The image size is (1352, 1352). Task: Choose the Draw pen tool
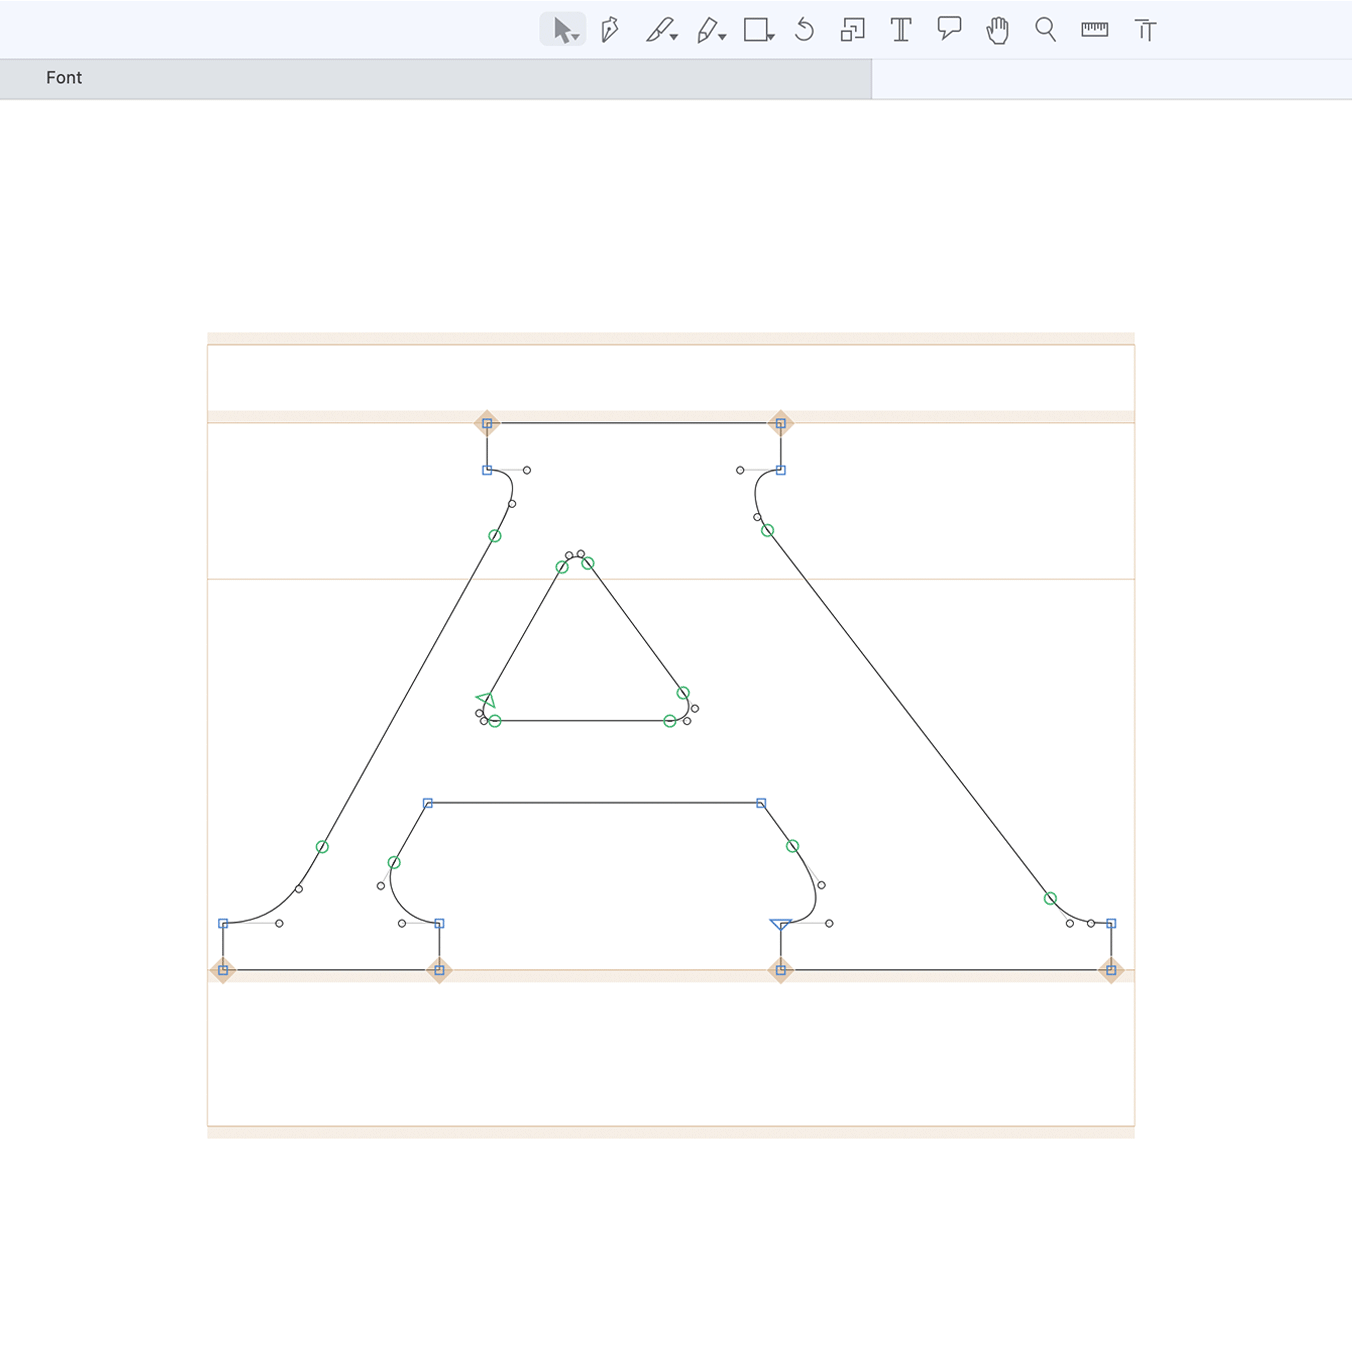point(610,30)
